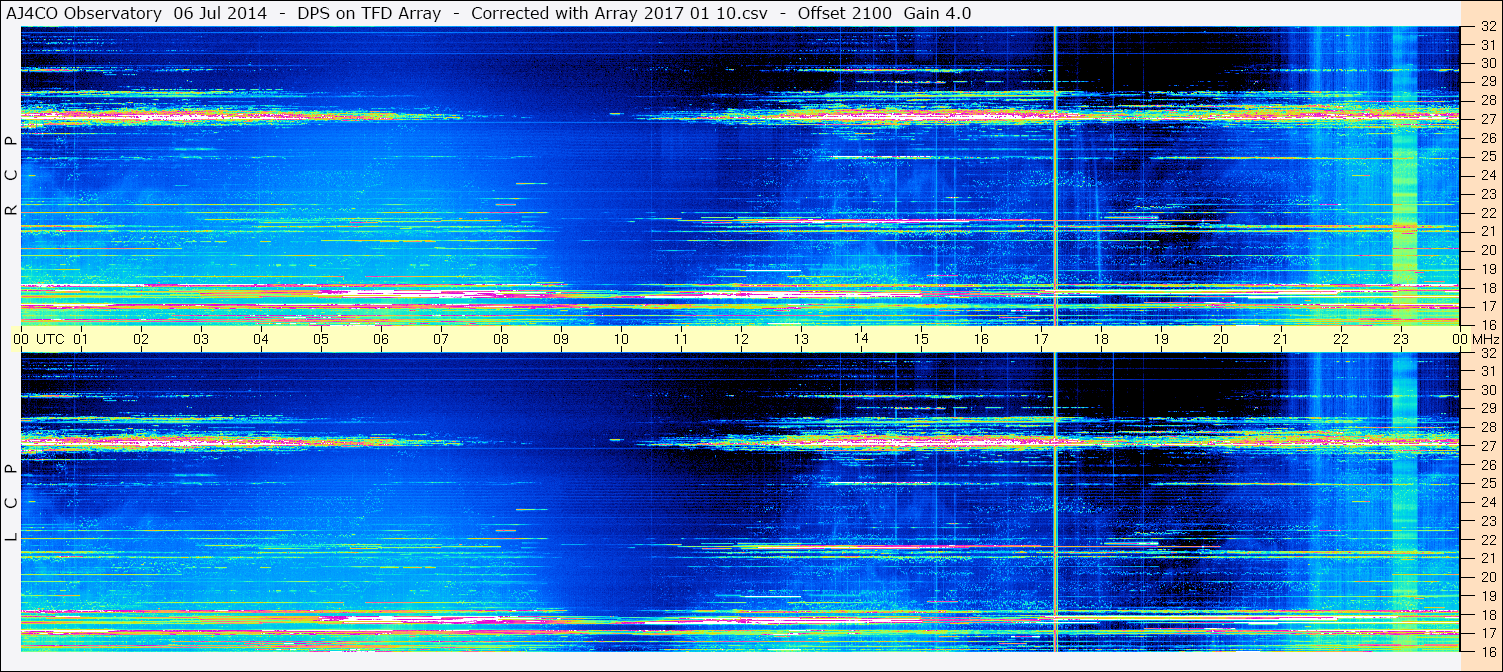This screenshot has height=672, width=1503.
Task: Click the 16 MHz tick of RCP panel
Action: 1487,324
